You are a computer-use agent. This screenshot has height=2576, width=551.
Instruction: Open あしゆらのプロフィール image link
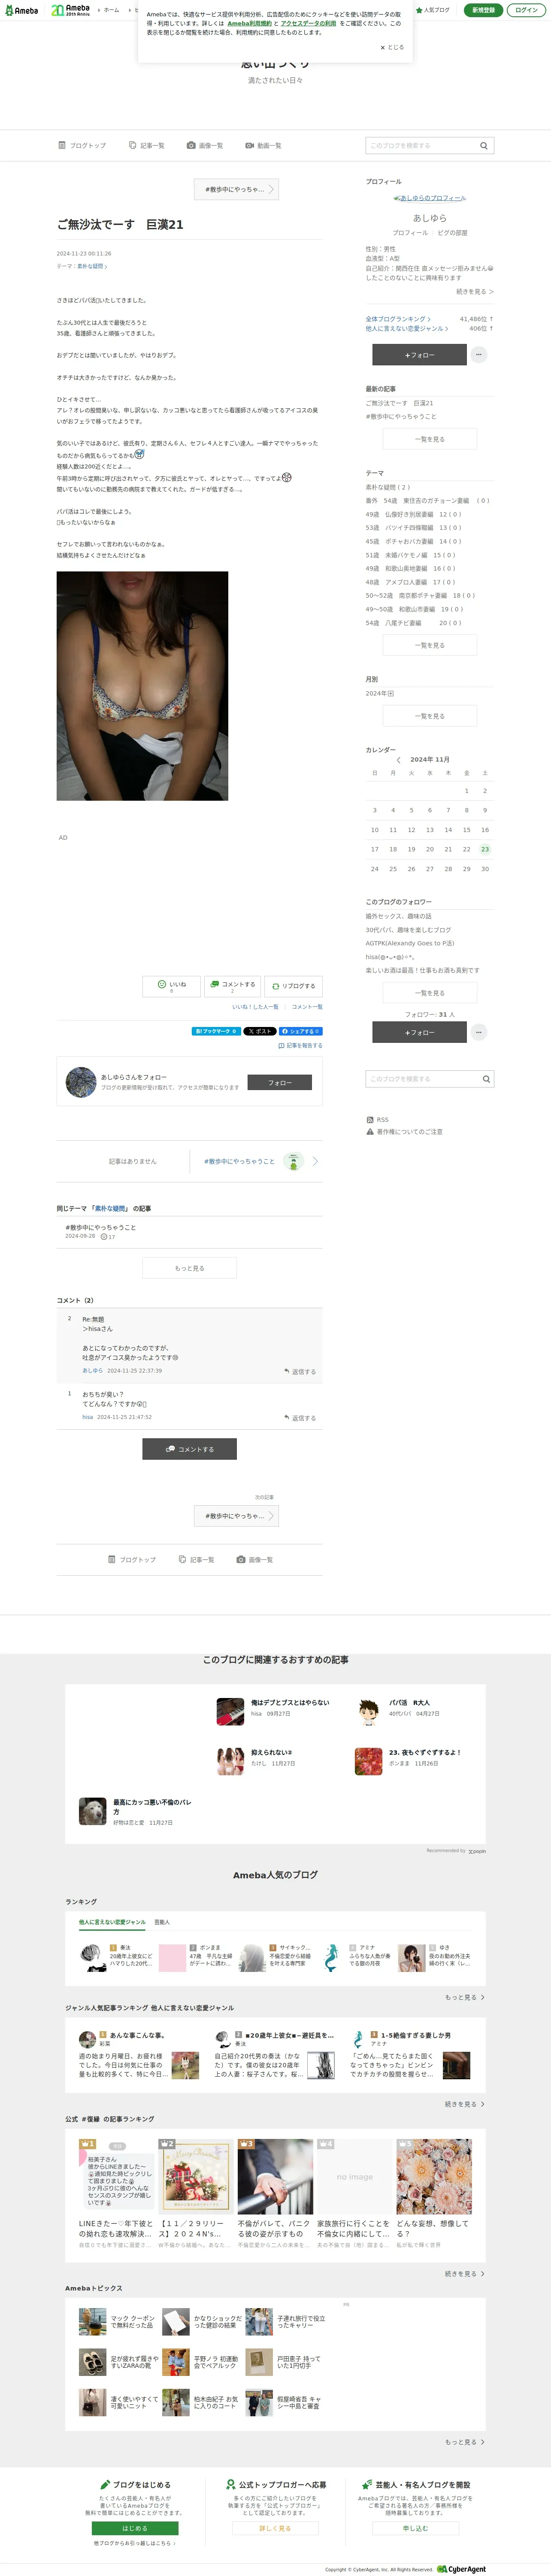pos(430,198)
